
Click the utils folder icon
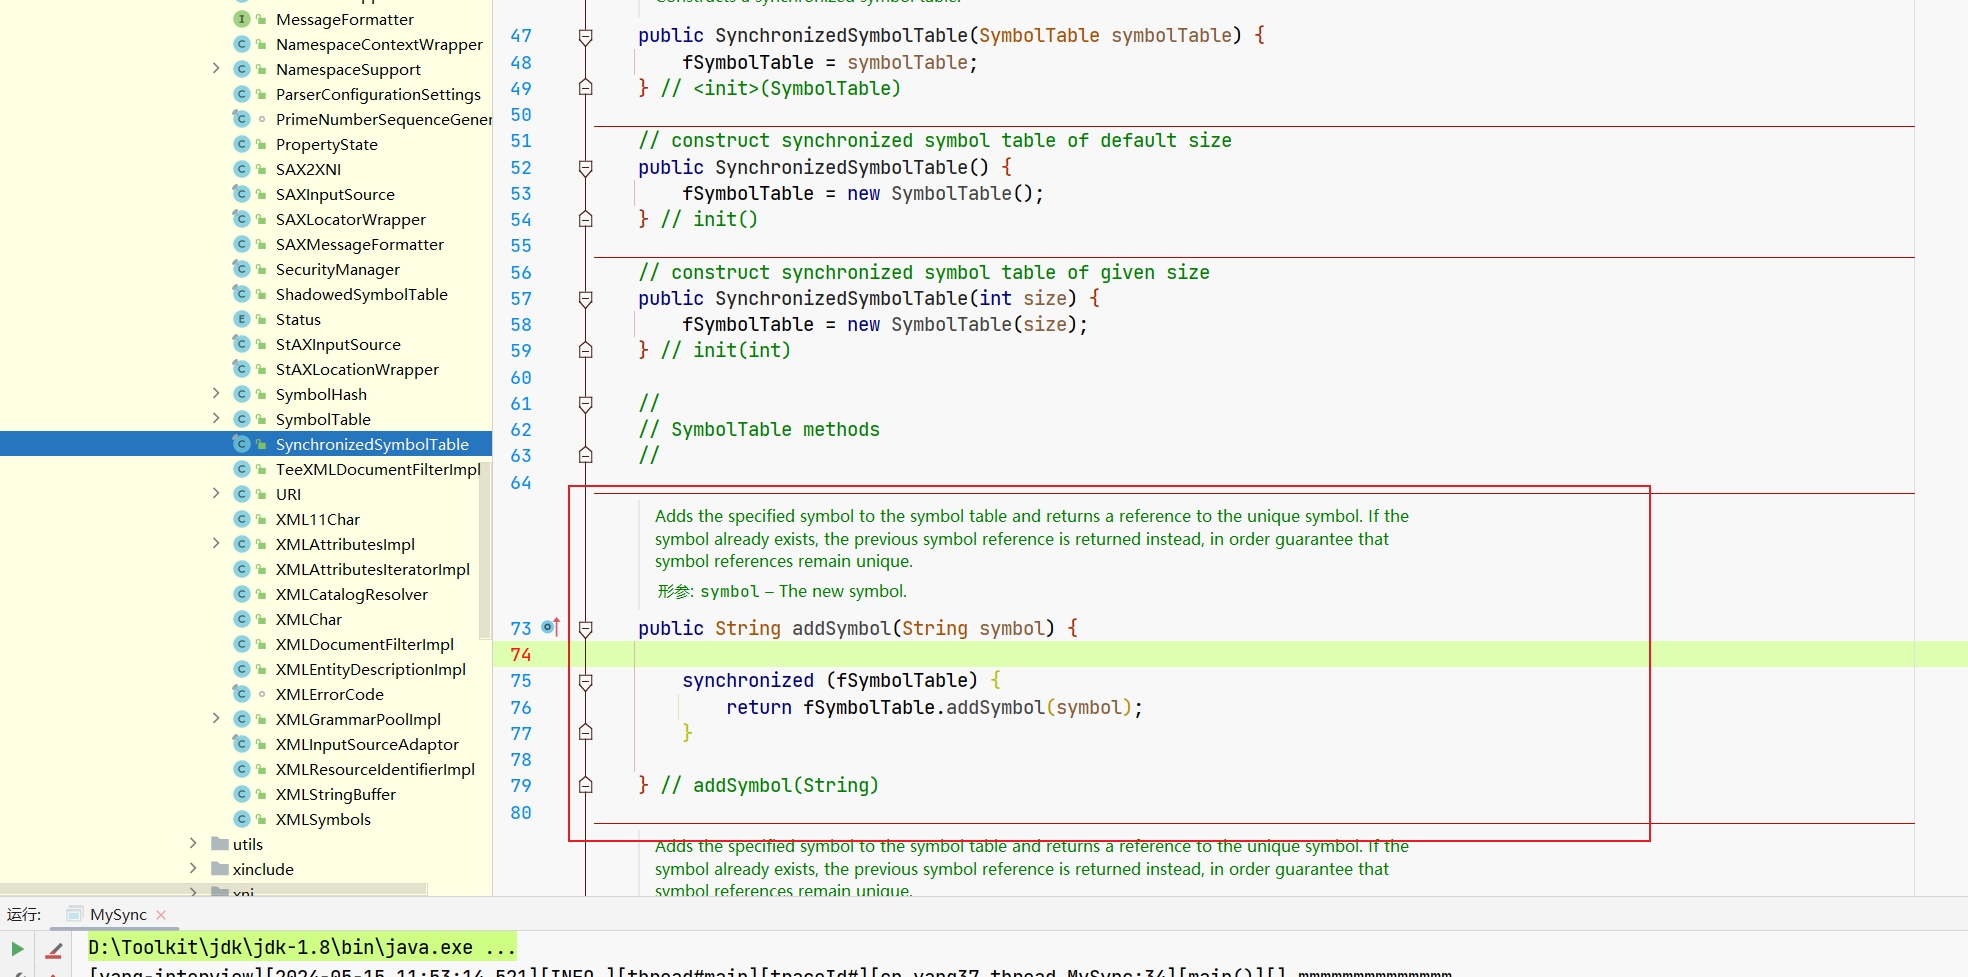click(220, 844)
